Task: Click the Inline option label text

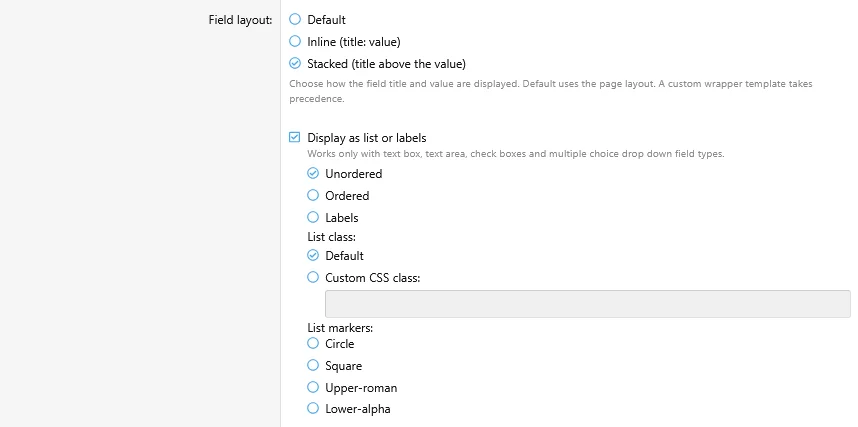Action: tap(353, 42)
